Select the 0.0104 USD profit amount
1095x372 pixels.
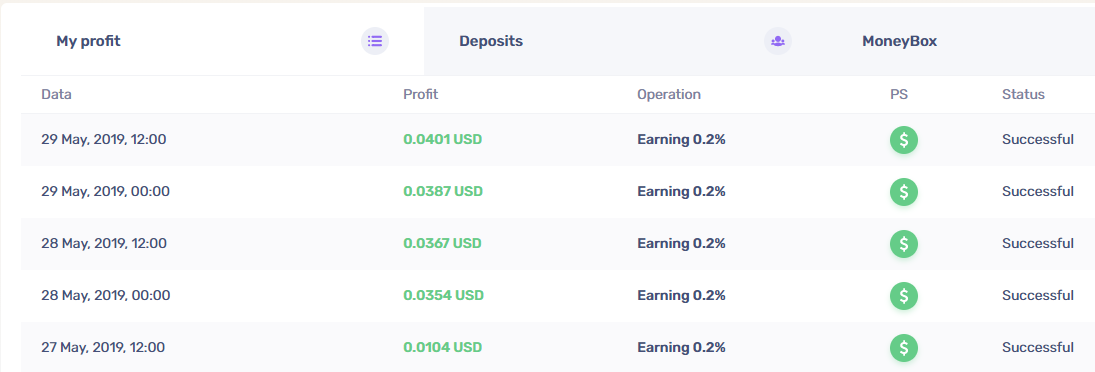tap(443, 348)
